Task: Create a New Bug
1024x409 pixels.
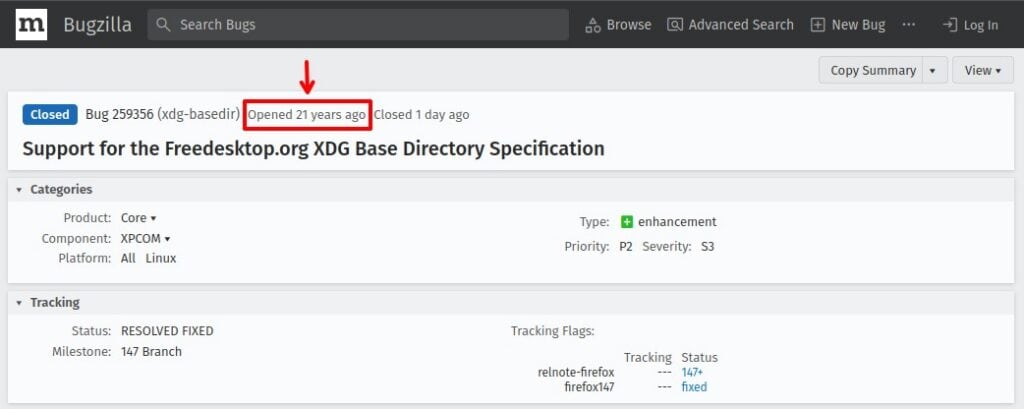Action: 847,25
